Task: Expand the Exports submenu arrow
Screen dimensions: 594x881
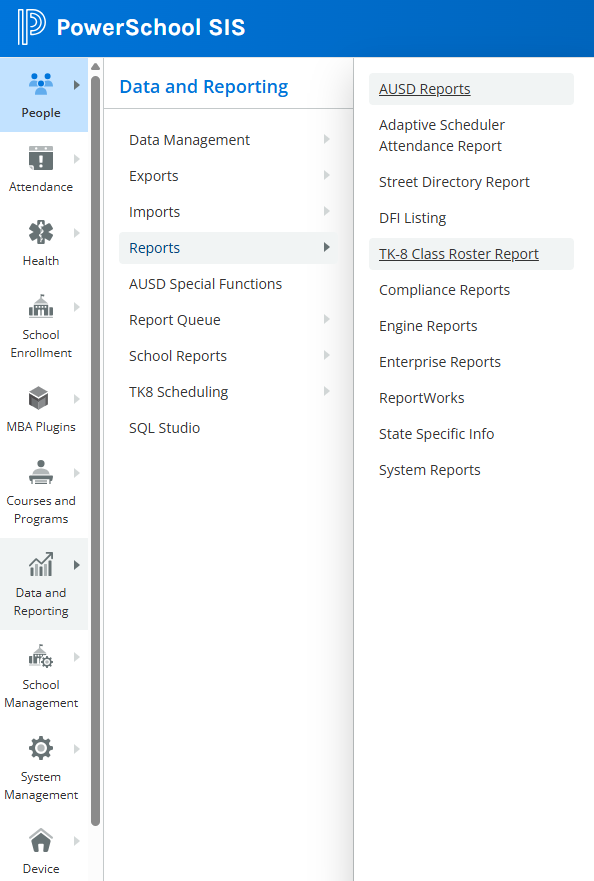Action: pos(327,175)
